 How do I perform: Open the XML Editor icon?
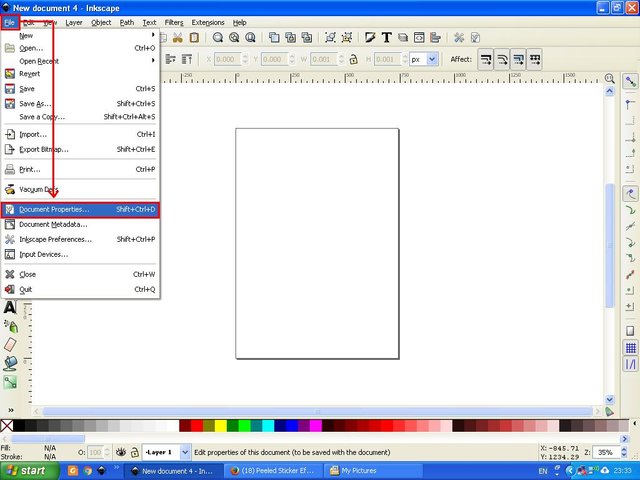point(419,38)
